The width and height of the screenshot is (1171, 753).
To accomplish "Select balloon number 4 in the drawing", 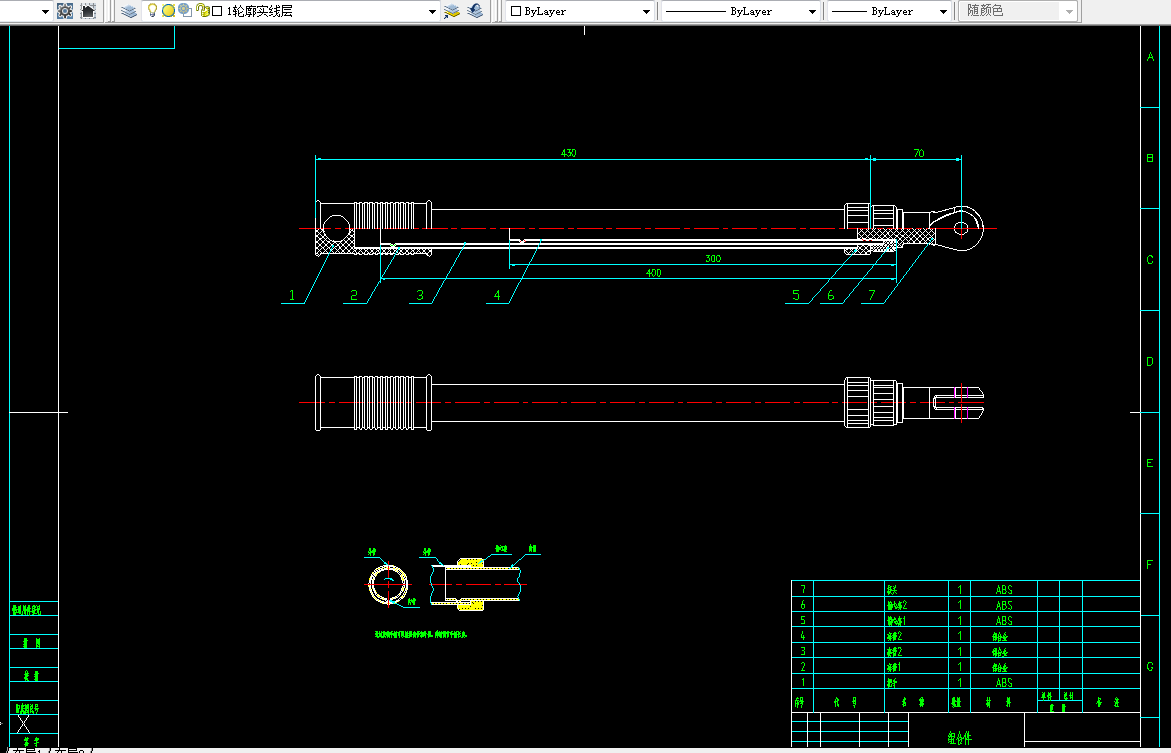I will coord(497,295).
